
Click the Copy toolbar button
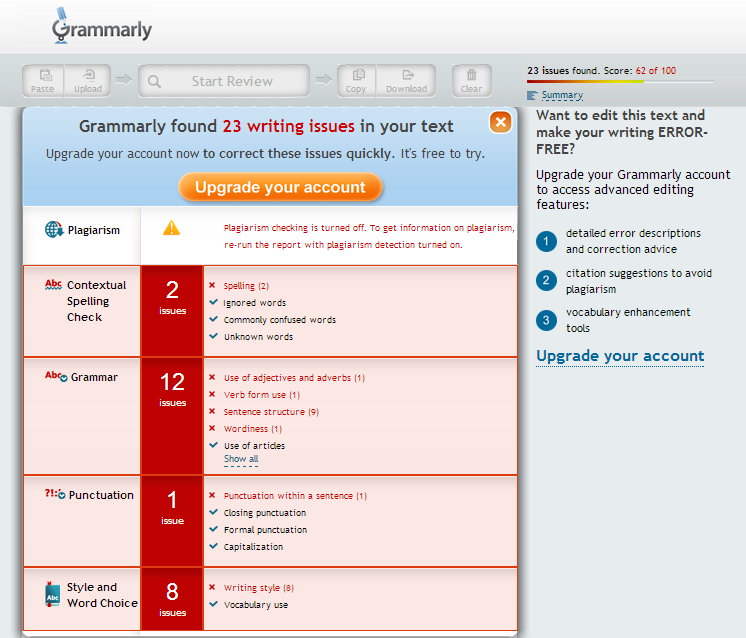pos(356,81)
